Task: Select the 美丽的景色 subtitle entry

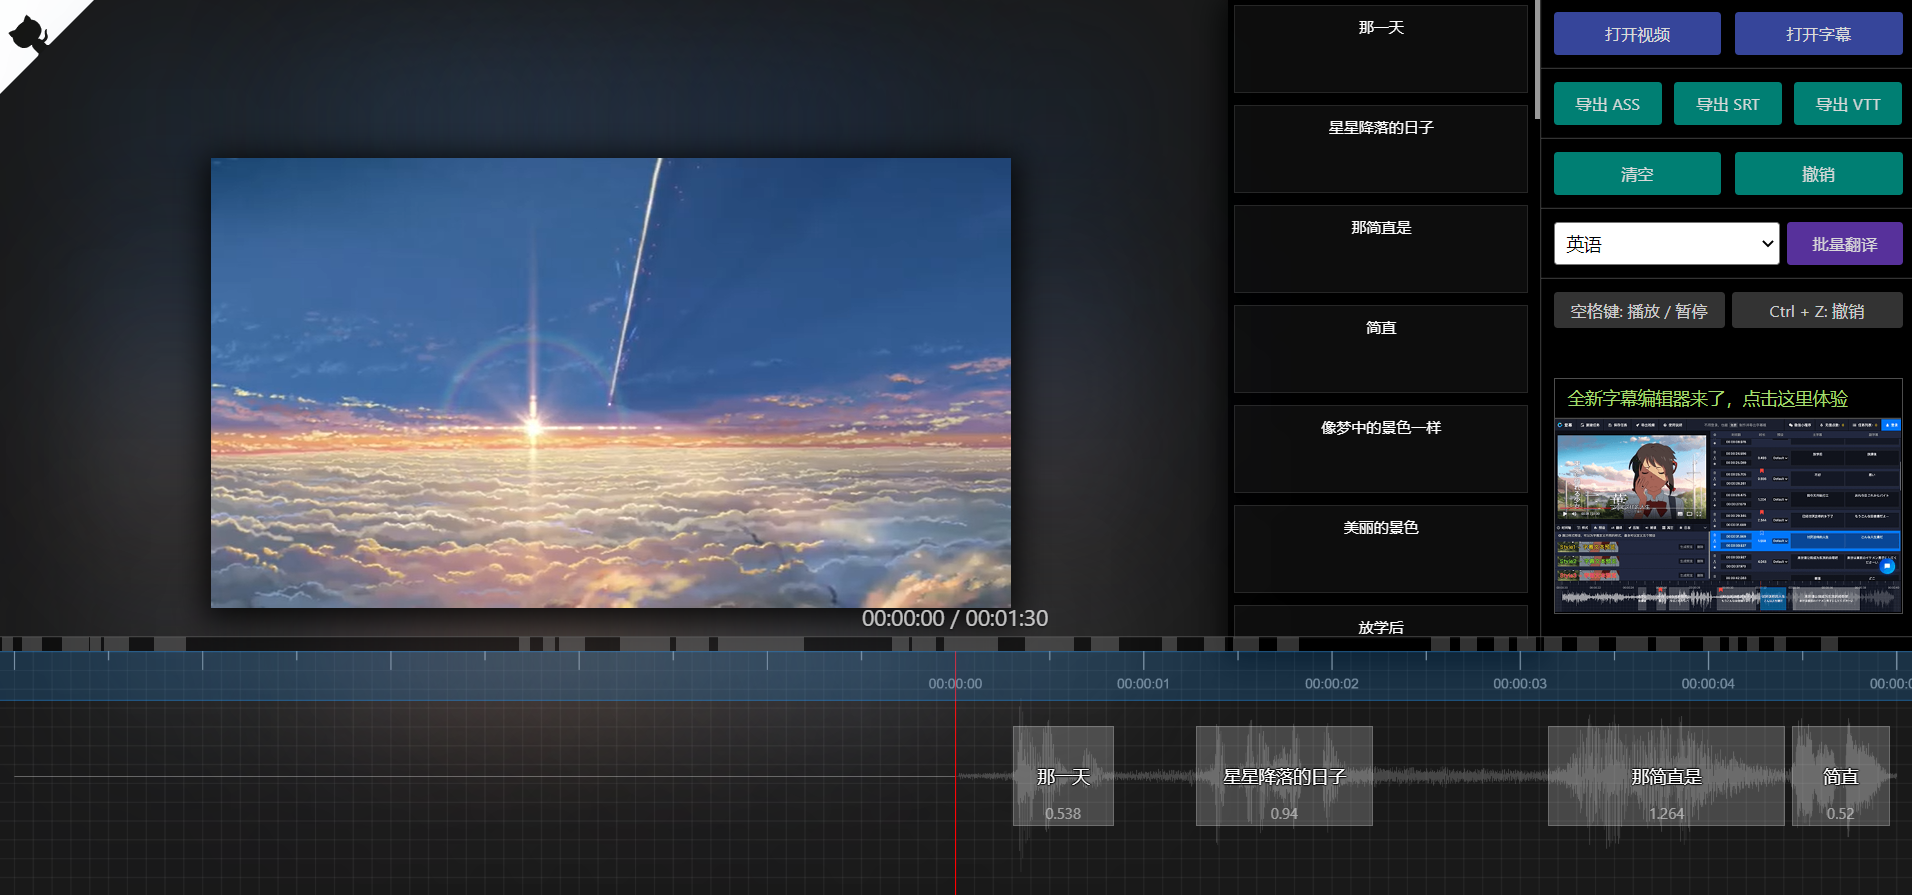Action: click(x=1380, y=549)
